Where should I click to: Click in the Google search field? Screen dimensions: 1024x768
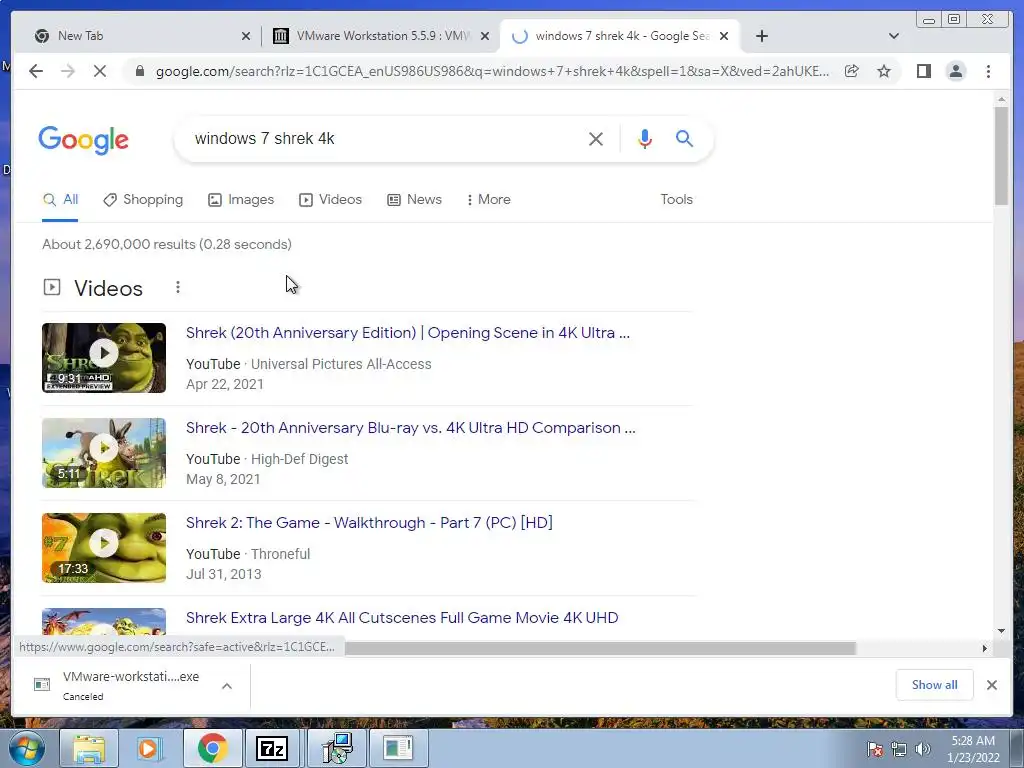pyautogui.click(x=385, y=138)
